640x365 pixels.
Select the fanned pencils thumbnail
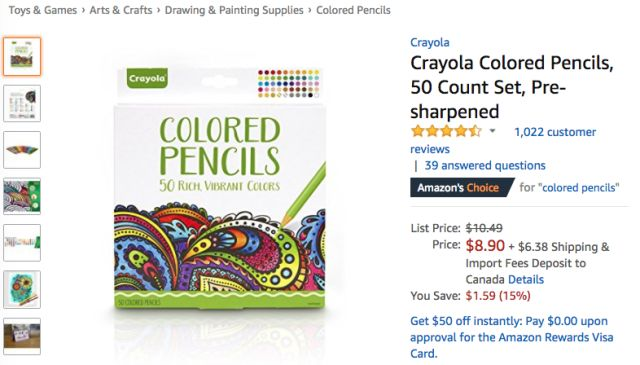pyautogui.click(x=22, y=150)
